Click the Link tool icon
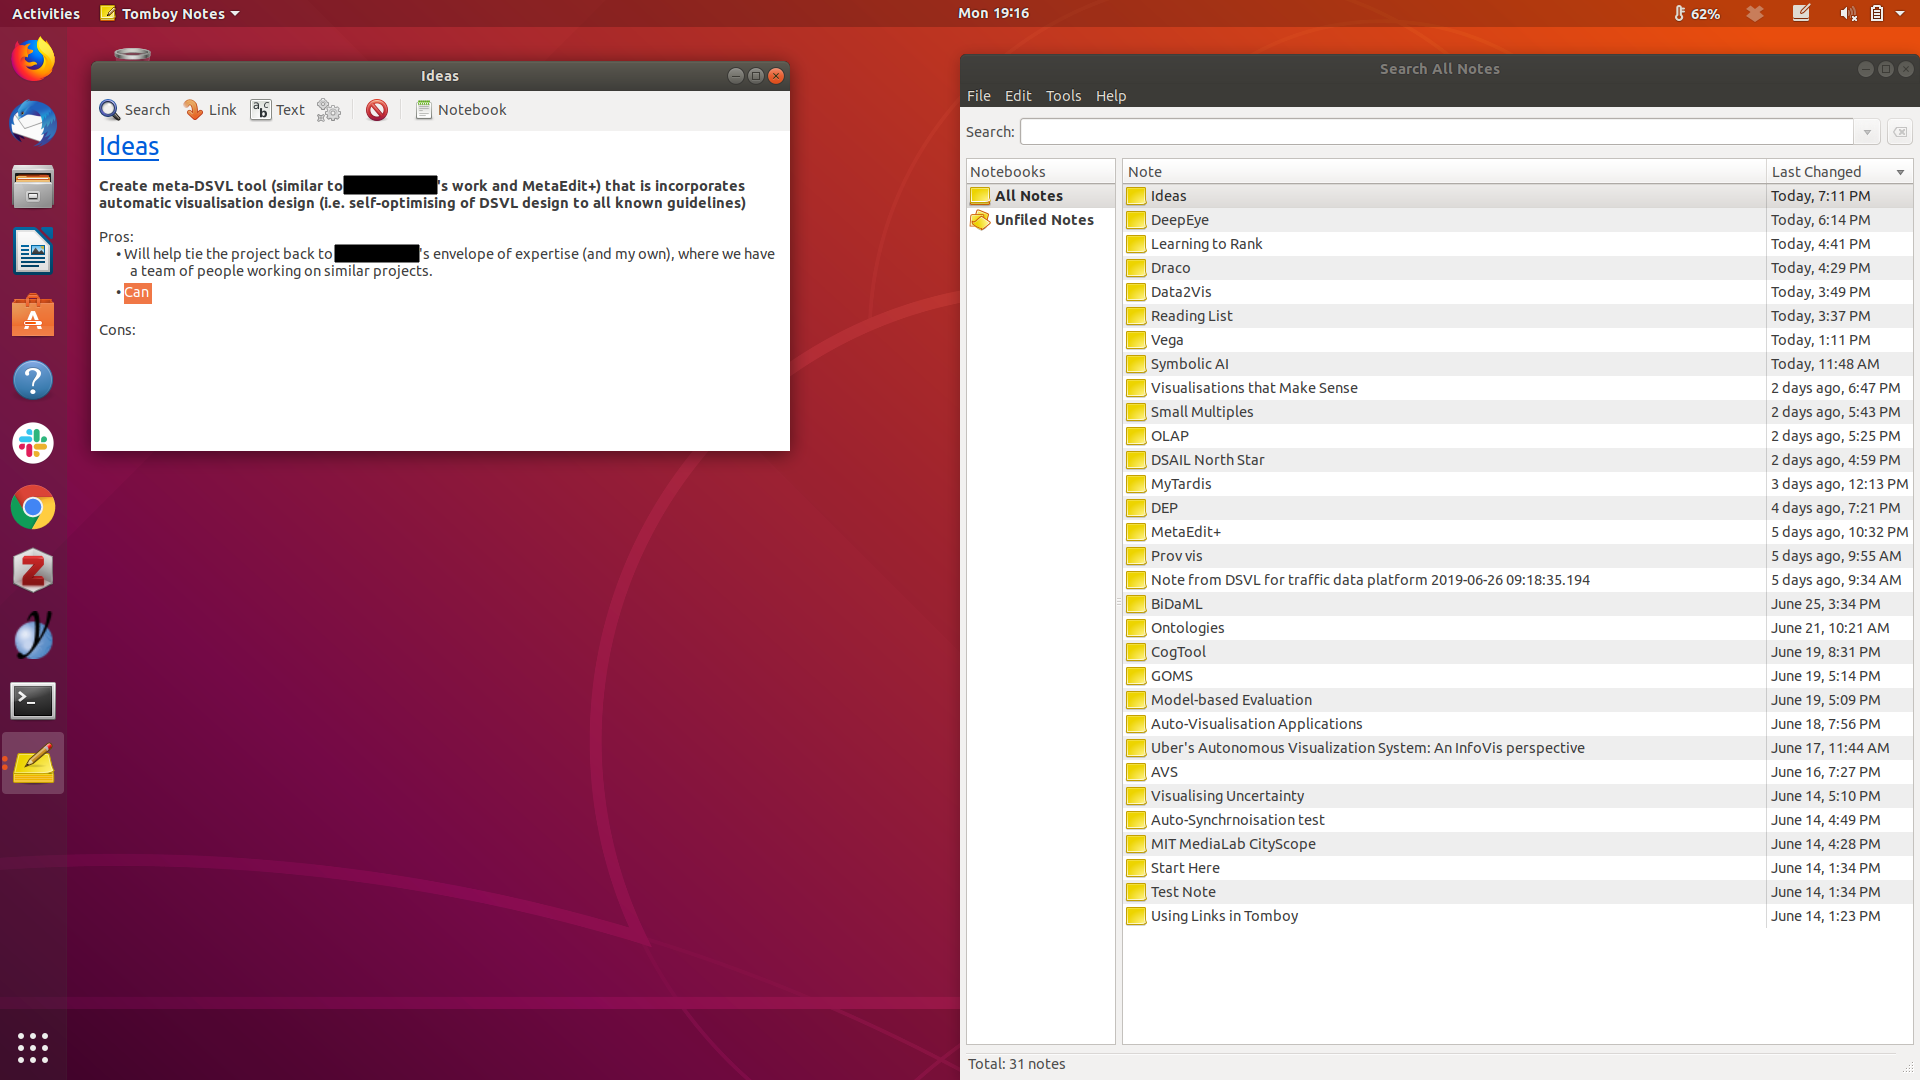 194,110
